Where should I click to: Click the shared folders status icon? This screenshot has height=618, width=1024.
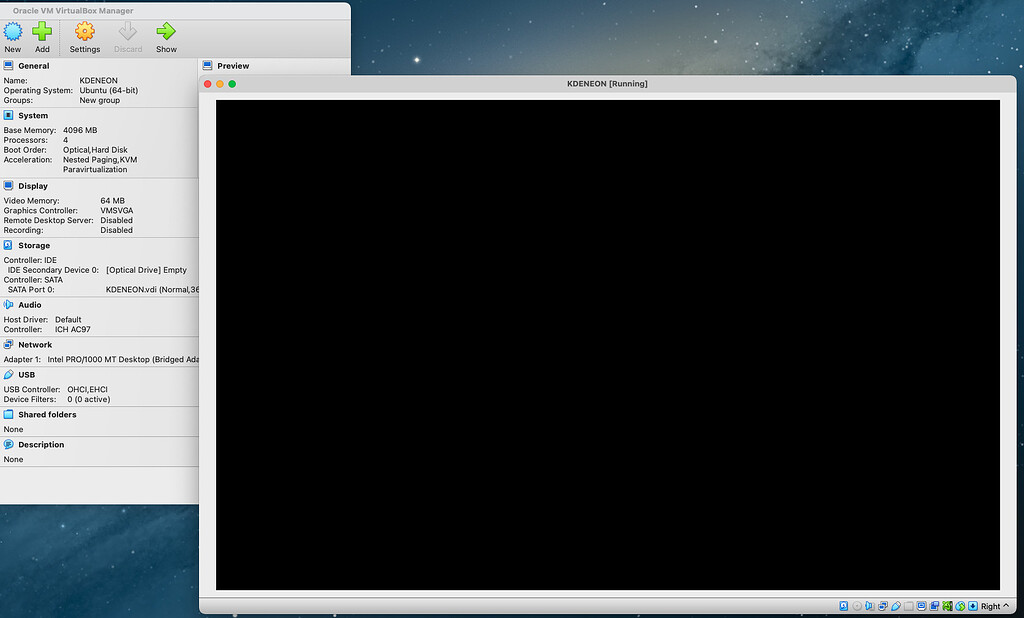[x=911, y=606]
